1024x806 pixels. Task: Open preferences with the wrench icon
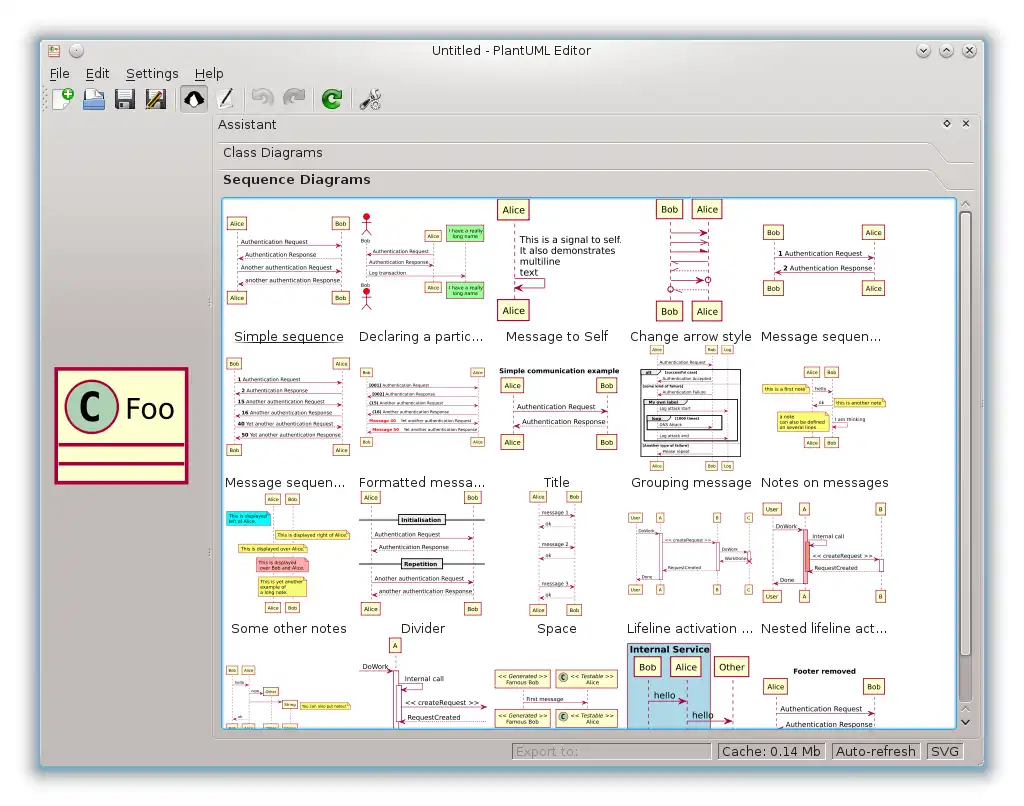tap(370, 99)
